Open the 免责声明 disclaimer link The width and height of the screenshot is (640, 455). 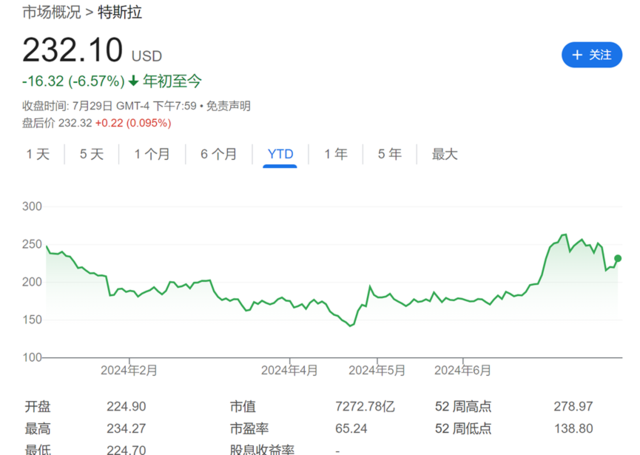[x=228, y=106]
